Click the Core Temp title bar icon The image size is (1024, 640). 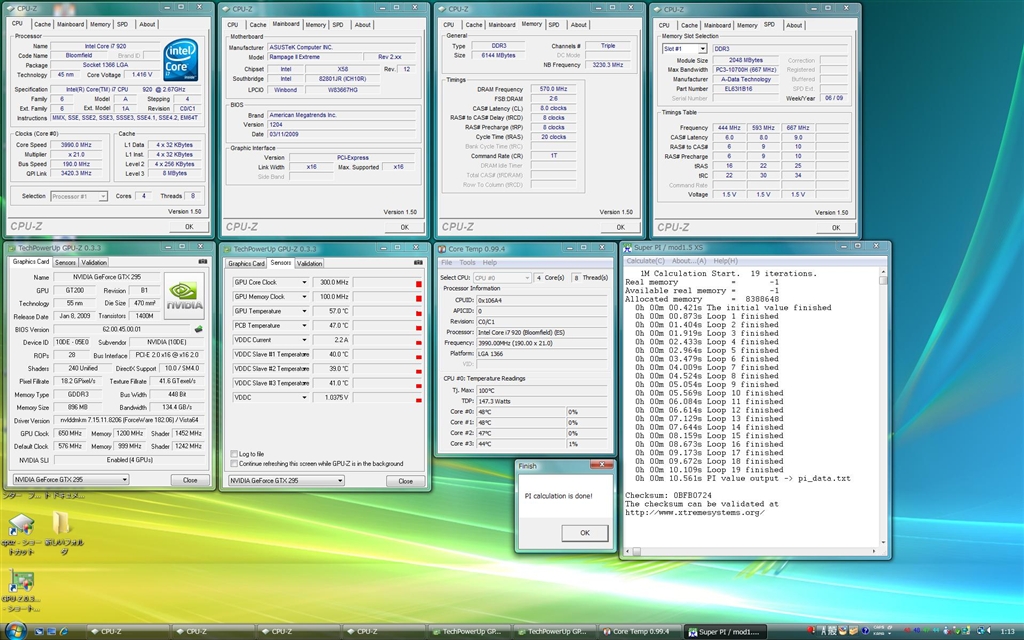coord(442,248)
